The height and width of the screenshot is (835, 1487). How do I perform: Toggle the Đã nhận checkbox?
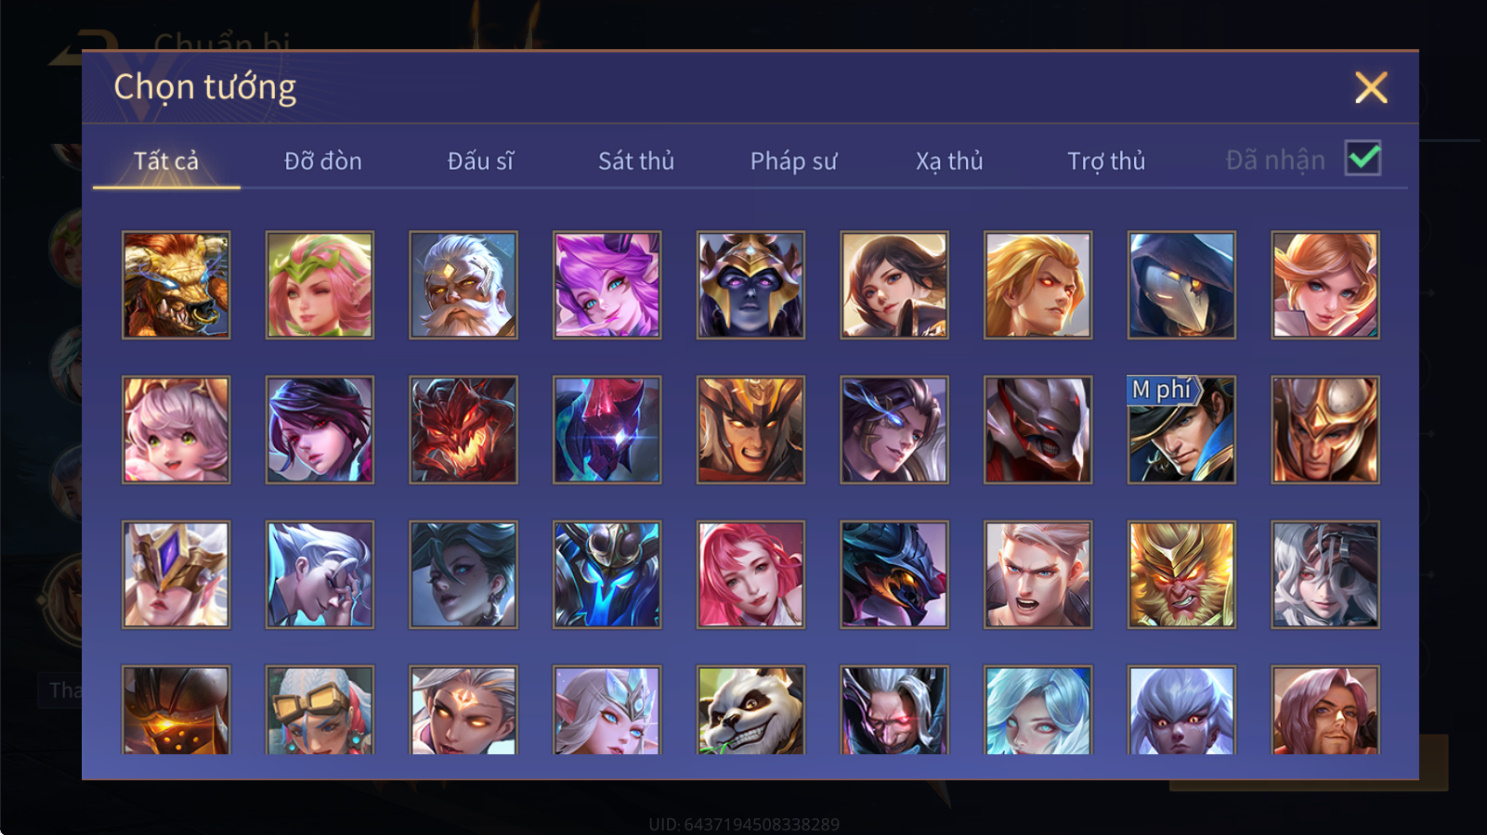(x=1363, y=159)
